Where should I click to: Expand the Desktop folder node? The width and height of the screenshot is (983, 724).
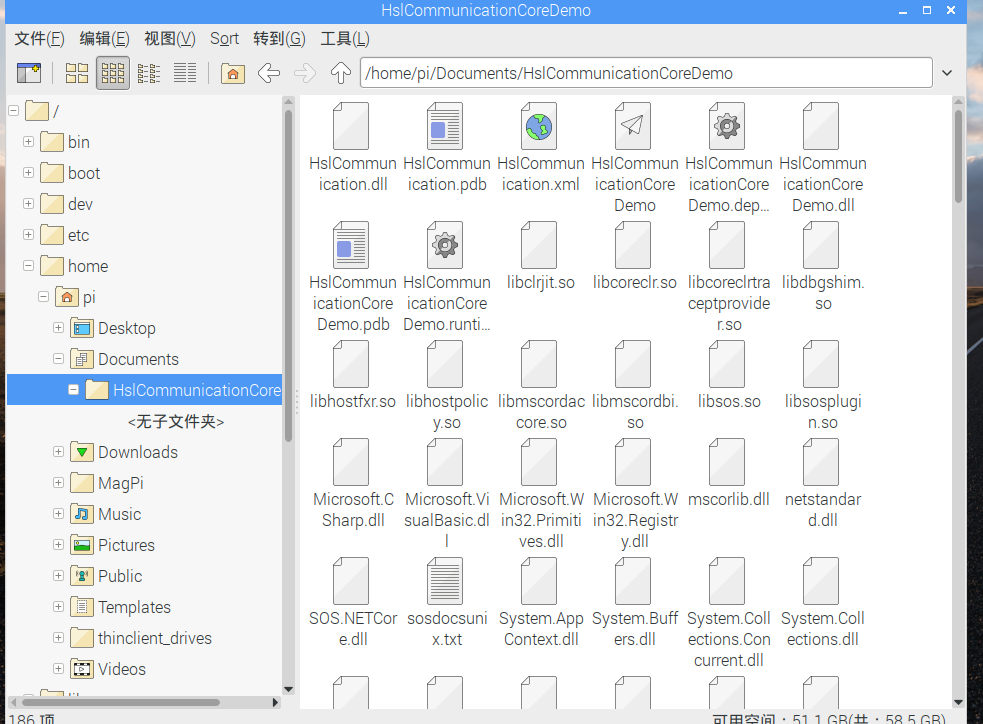pos(58,328)
